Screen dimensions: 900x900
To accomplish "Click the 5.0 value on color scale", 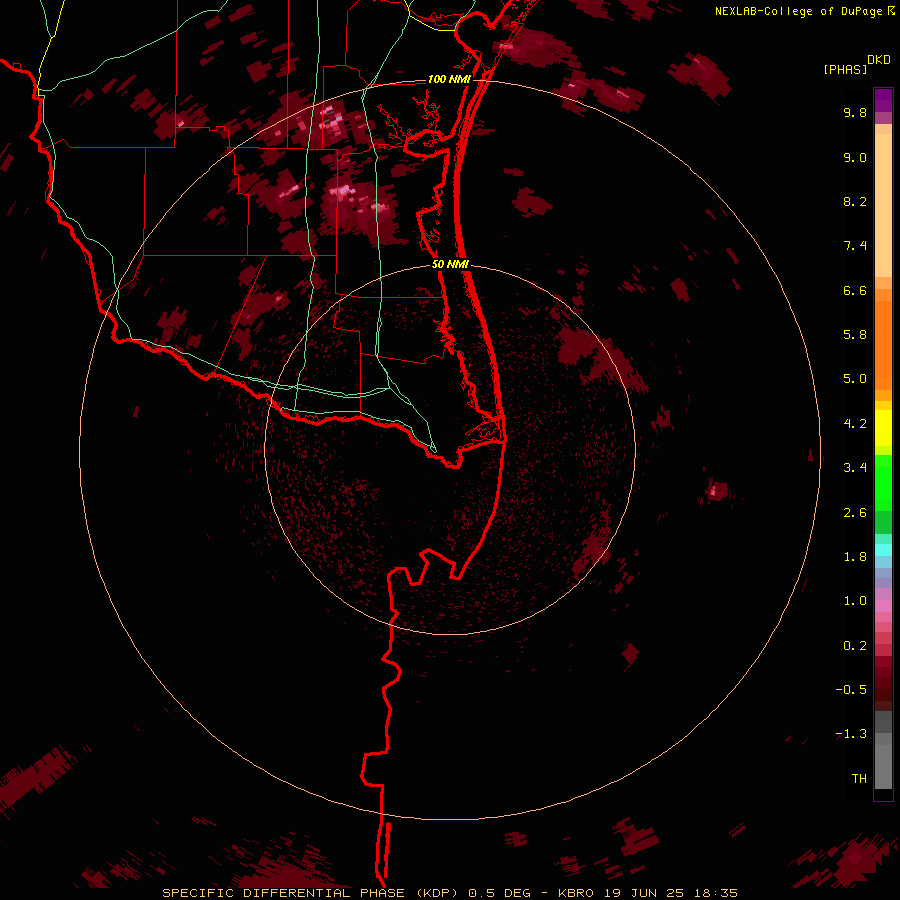I will [855, 379].
